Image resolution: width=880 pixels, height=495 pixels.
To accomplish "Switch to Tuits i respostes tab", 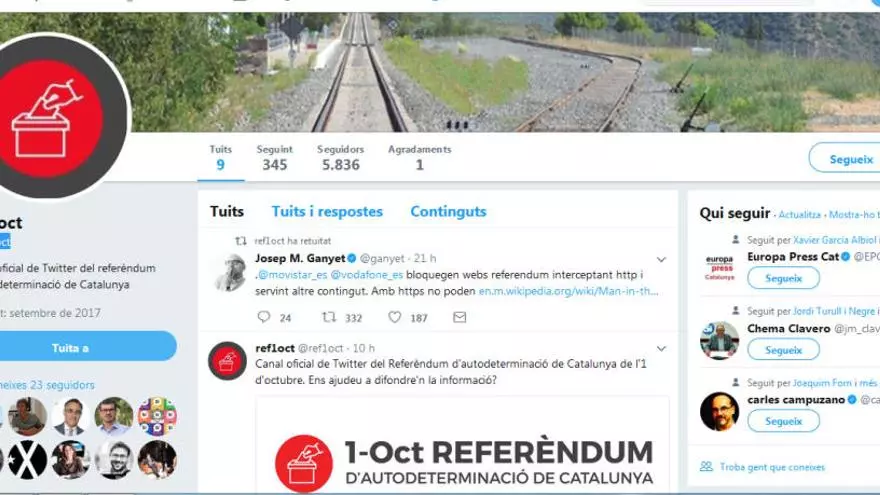I will tap(327, 212).
